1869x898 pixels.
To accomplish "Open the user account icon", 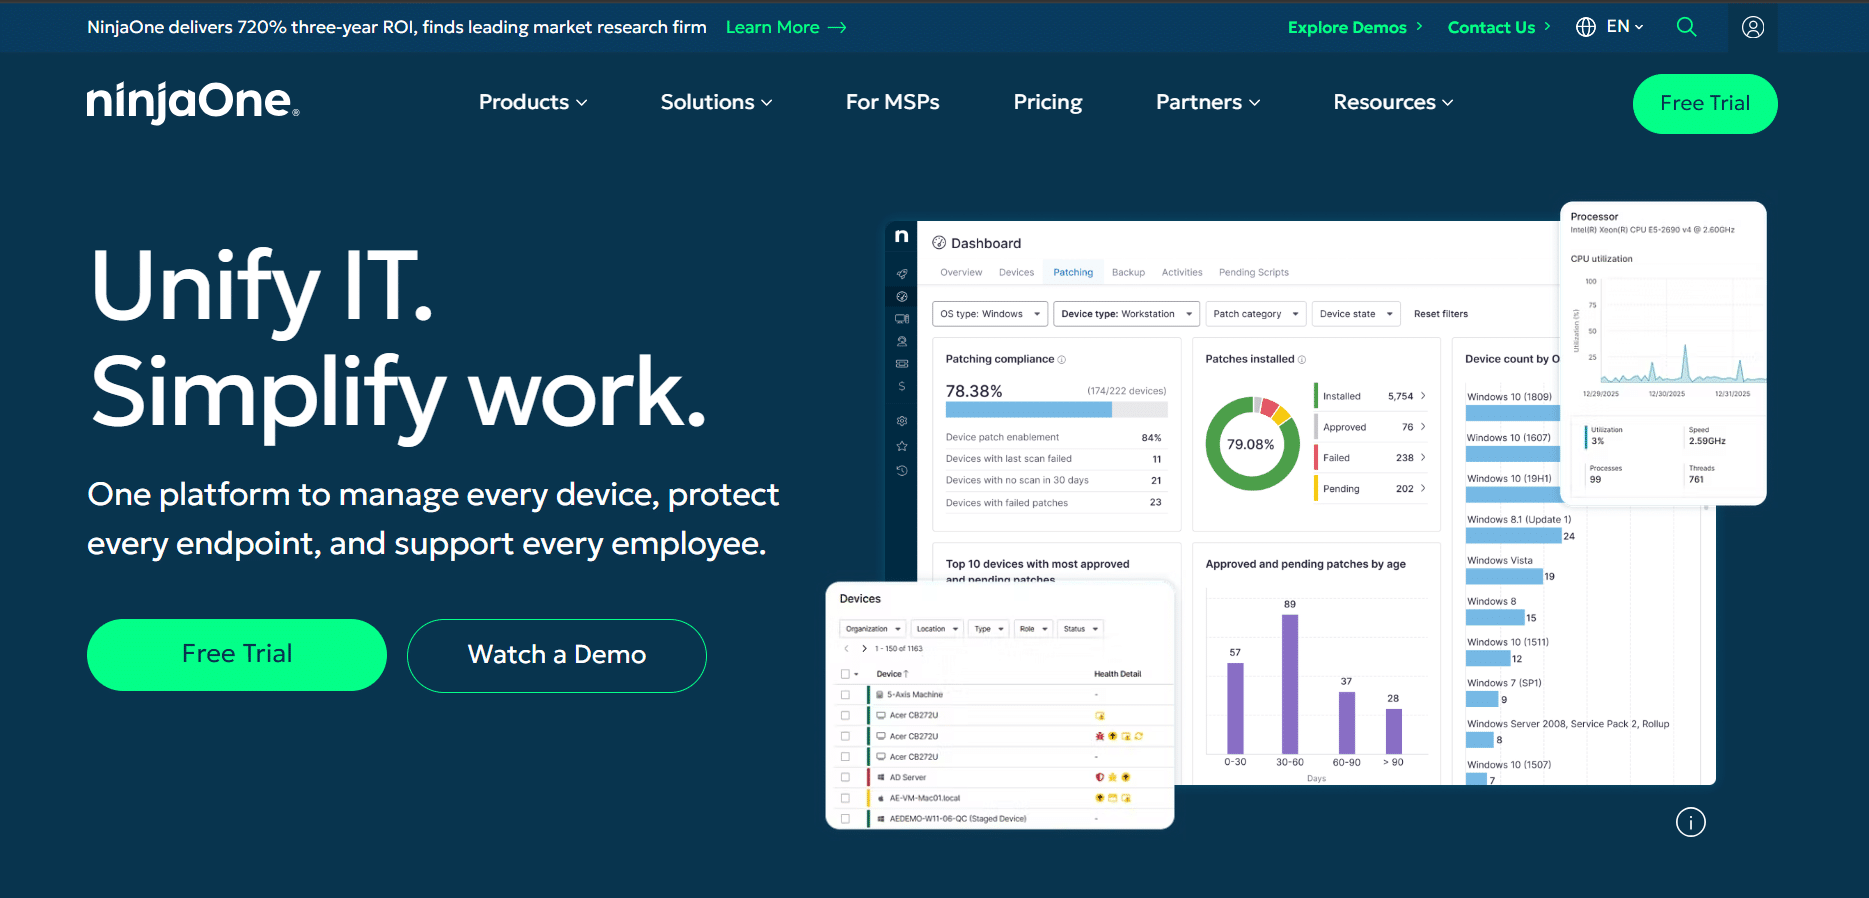I will (1753, 27).
